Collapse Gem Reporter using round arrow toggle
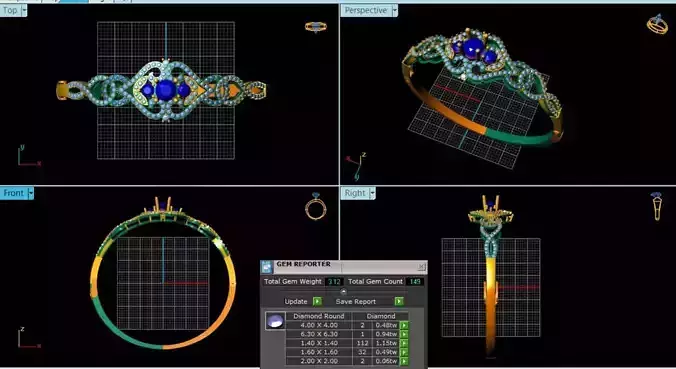Image resolution: width=676 pixels, height=369 pixels. click(x=344, y=291)
